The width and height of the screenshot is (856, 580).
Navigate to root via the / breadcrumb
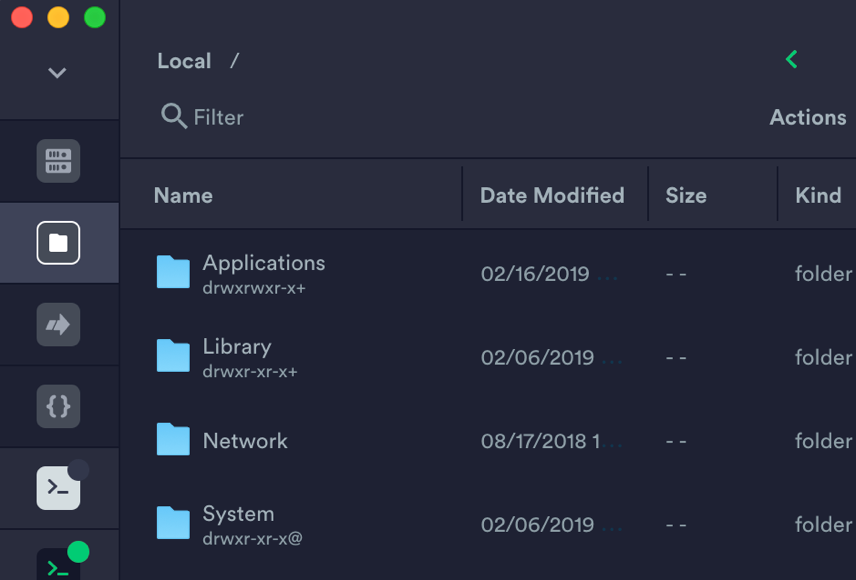tap(233, 60)
